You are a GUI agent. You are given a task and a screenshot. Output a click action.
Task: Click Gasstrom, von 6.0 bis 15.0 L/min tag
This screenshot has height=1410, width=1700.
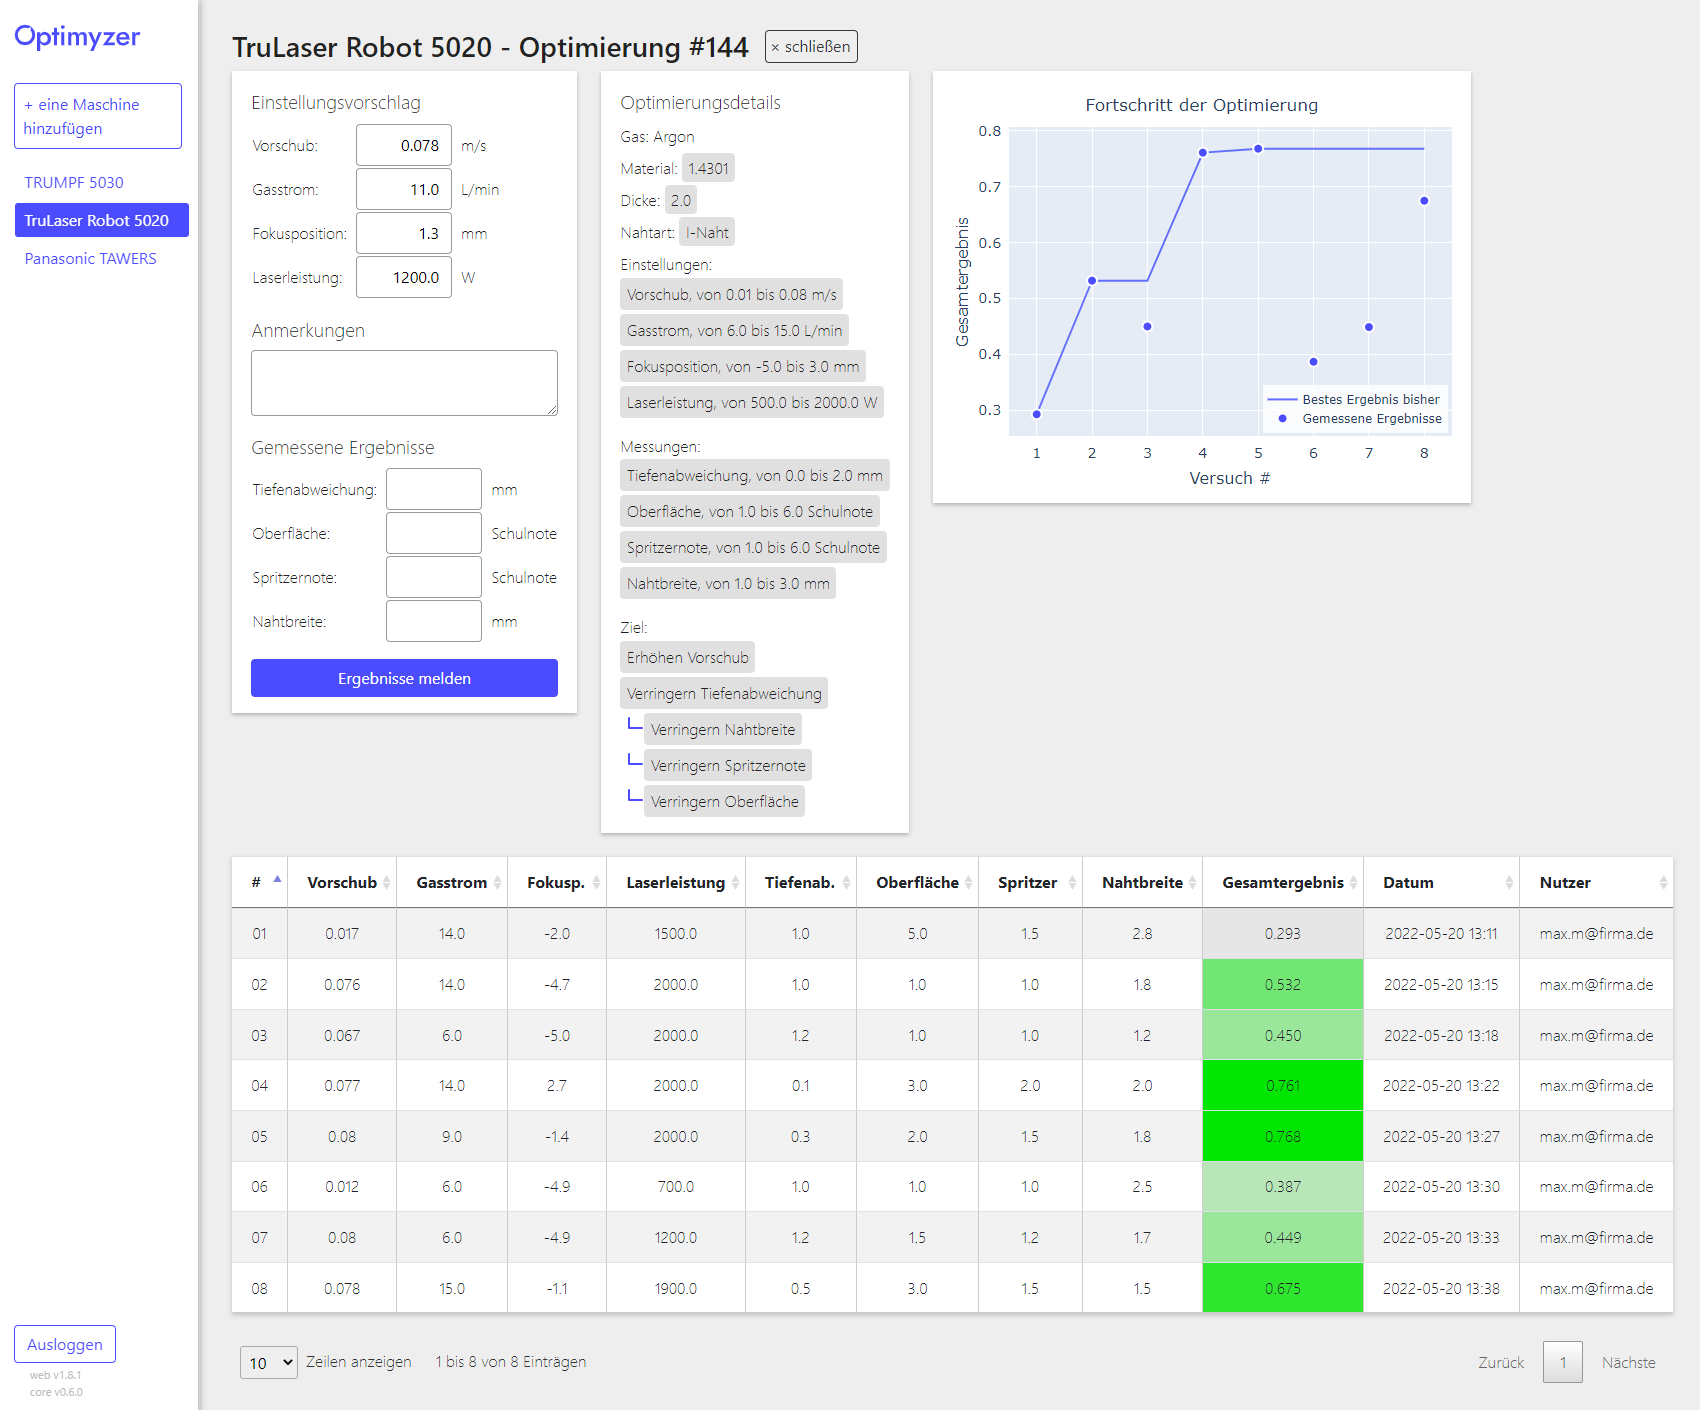[x=734, y=330]
